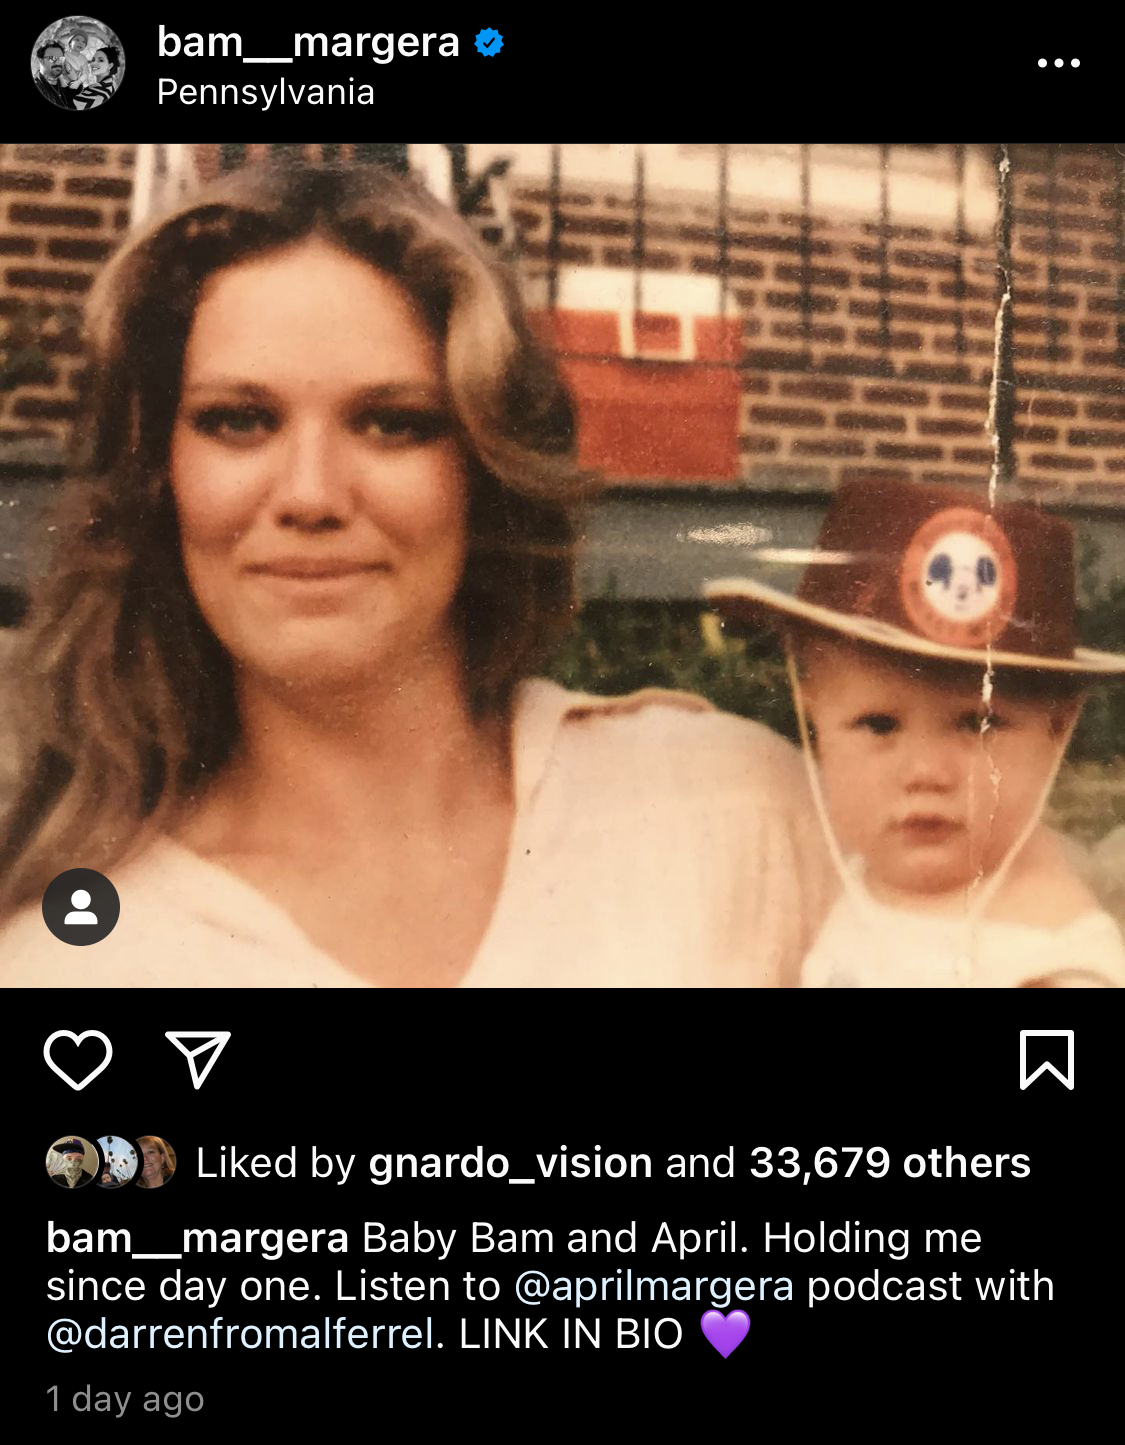Click the 1 day ago timestamp

125,1399
